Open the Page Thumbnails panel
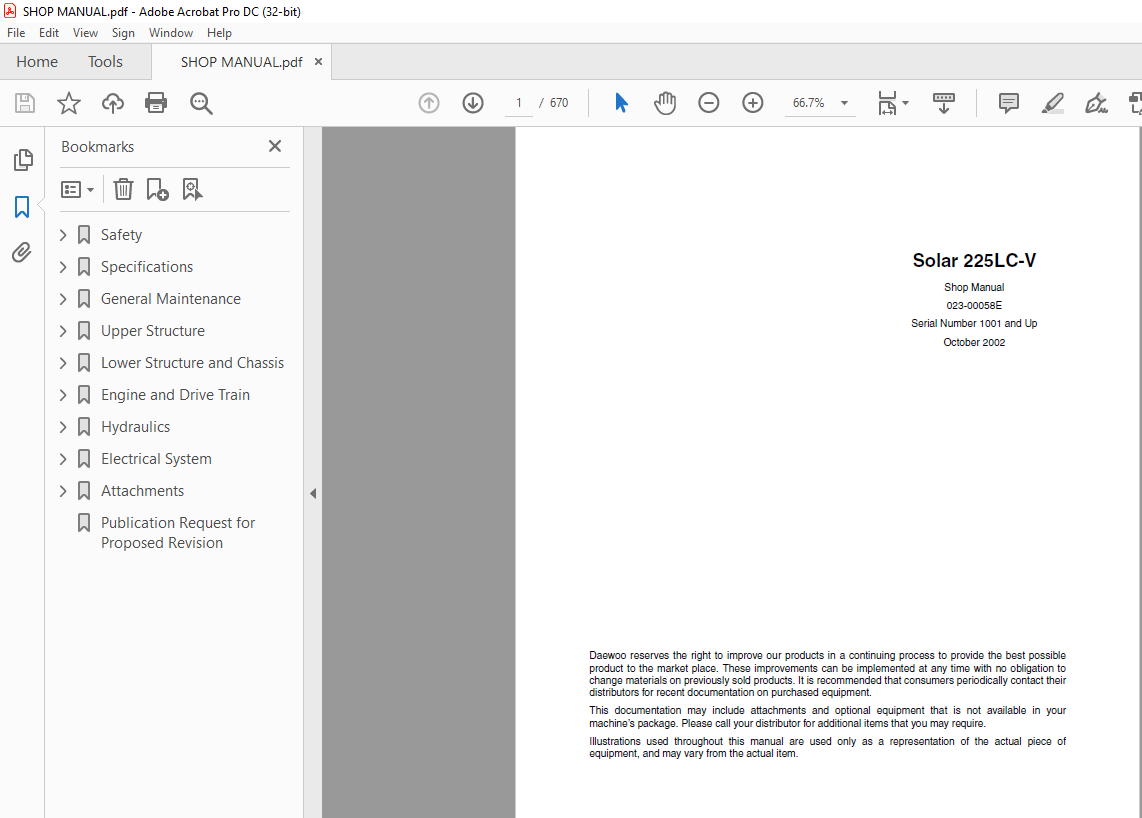1142x818 pixels. (23, 160)
